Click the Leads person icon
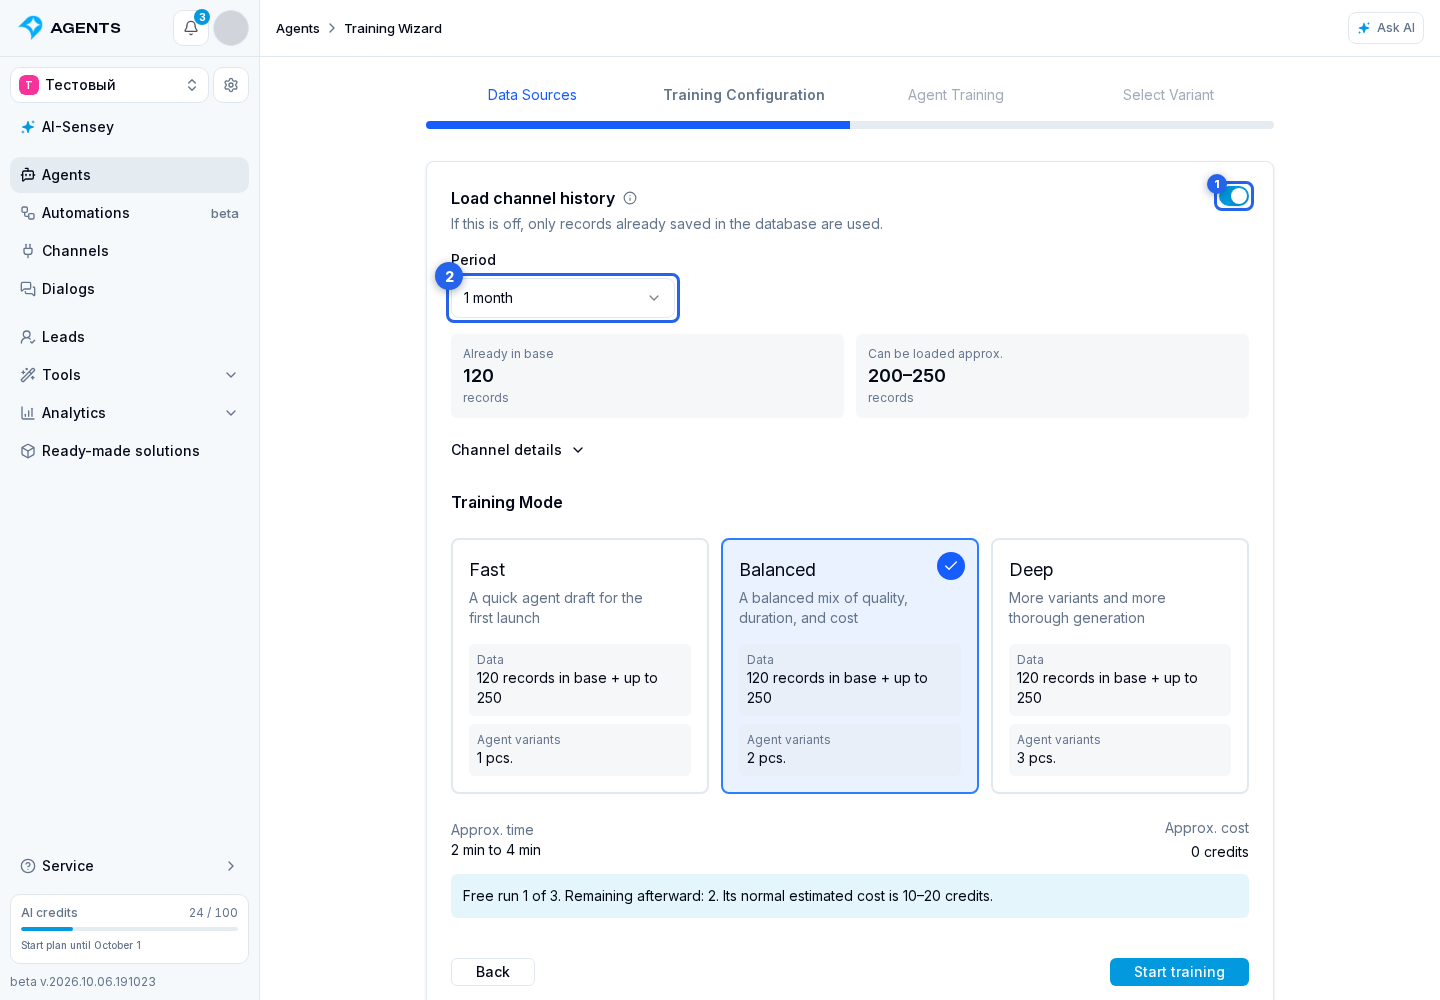This screenshot has height=1000, width=1440. [28, 337]
